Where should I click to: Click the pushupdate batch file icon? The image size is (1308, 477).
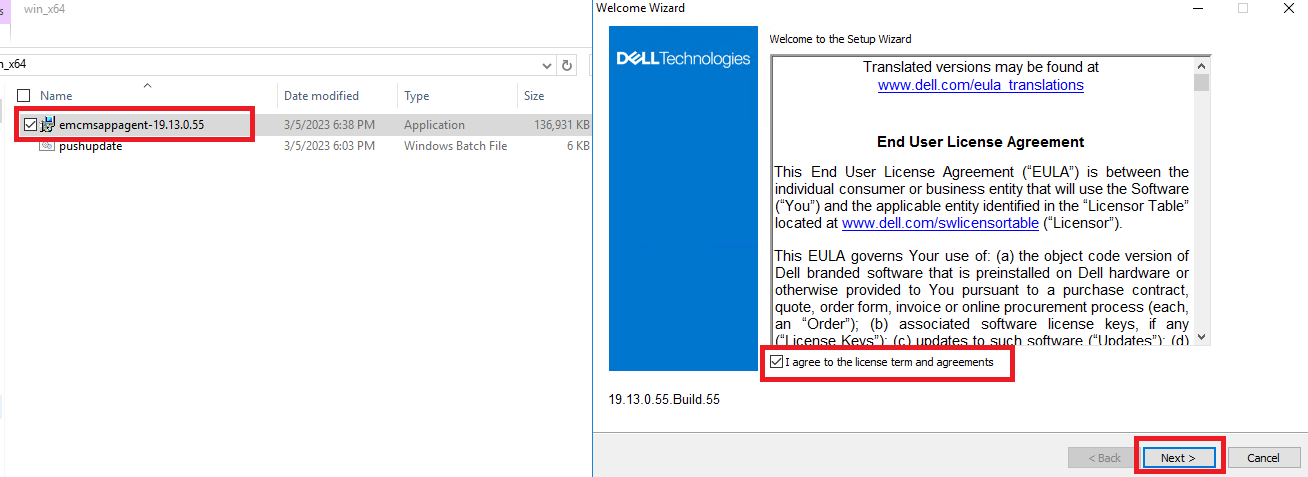(47, 146)
